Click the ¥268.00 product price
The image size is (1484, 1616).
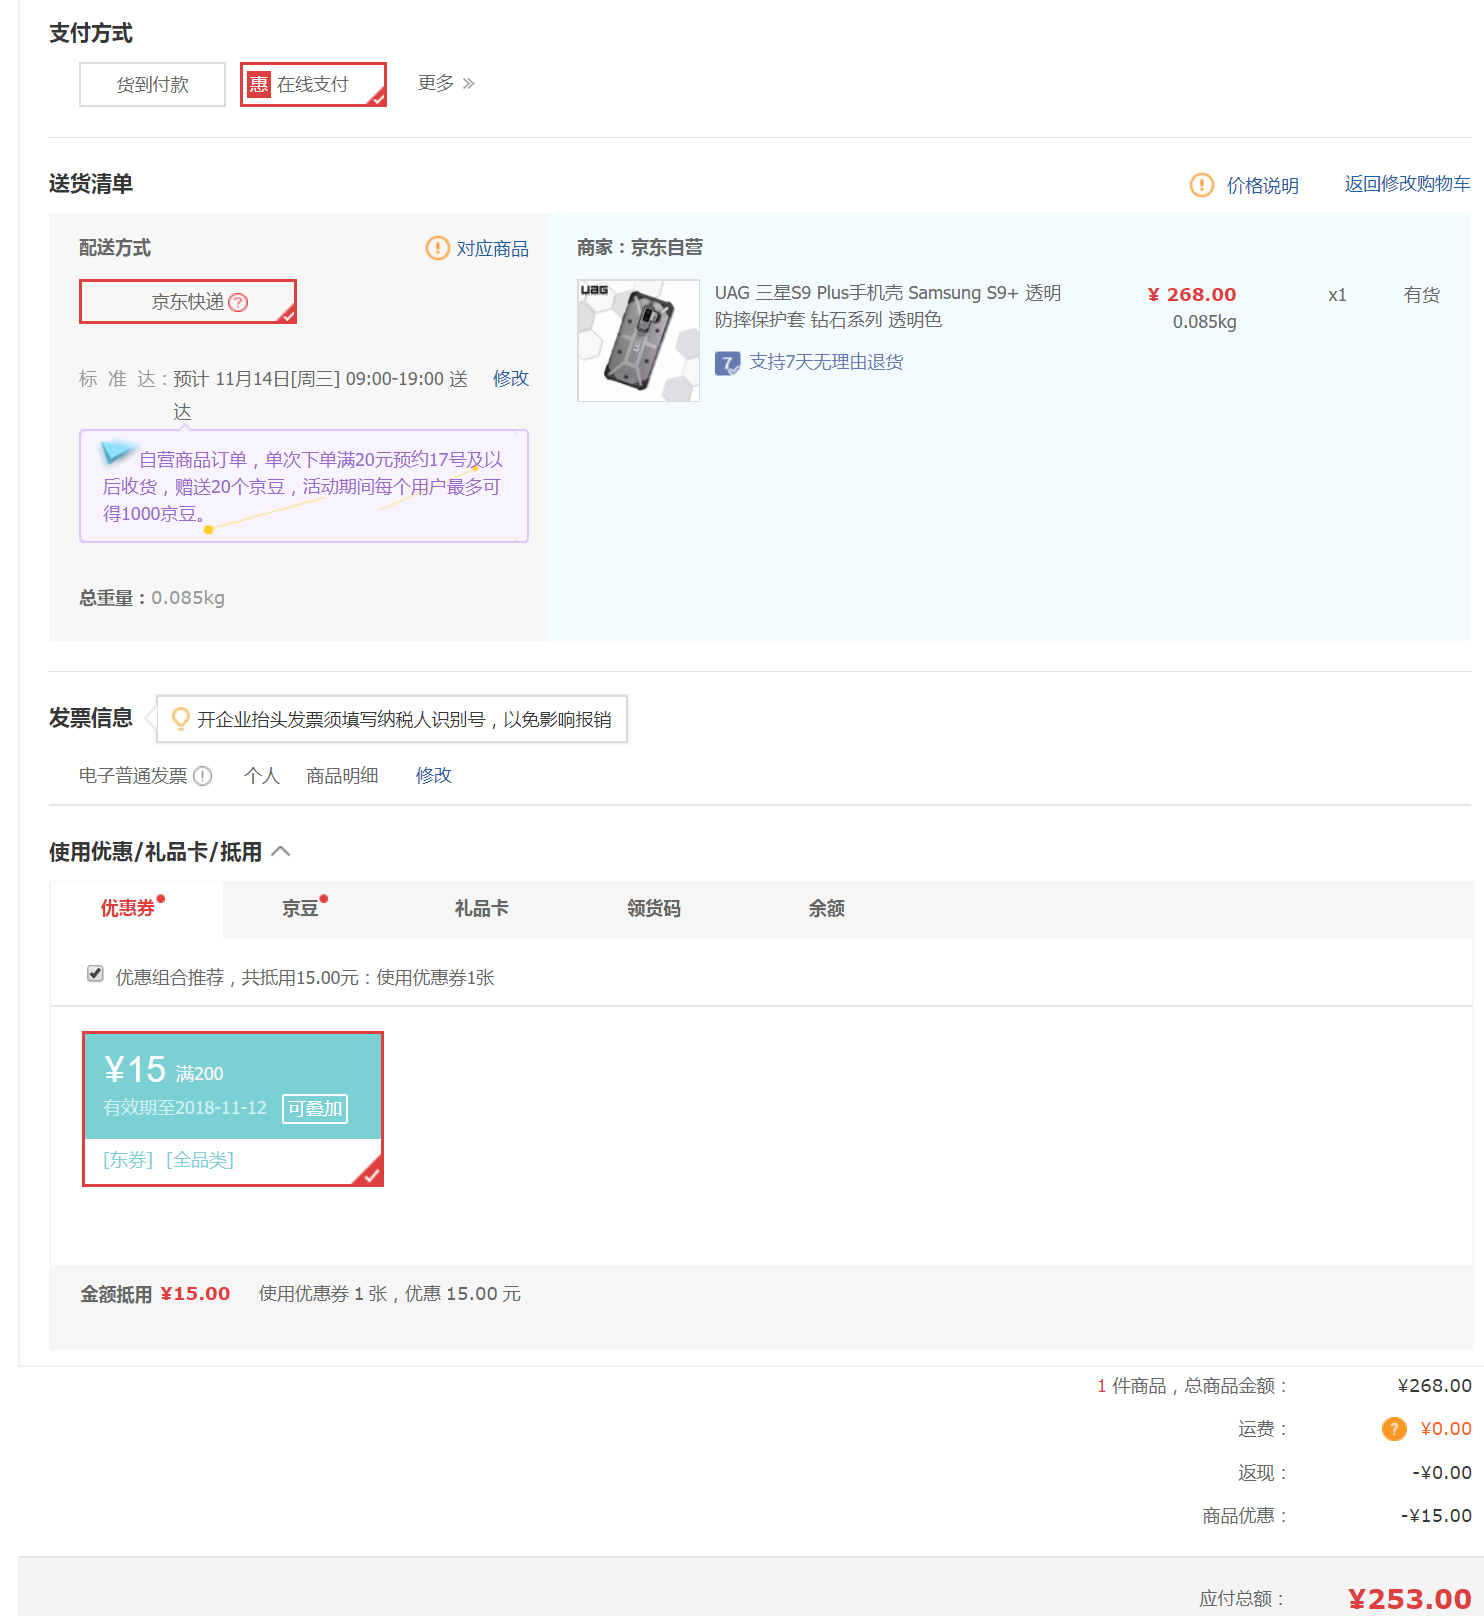(1192, 294)
